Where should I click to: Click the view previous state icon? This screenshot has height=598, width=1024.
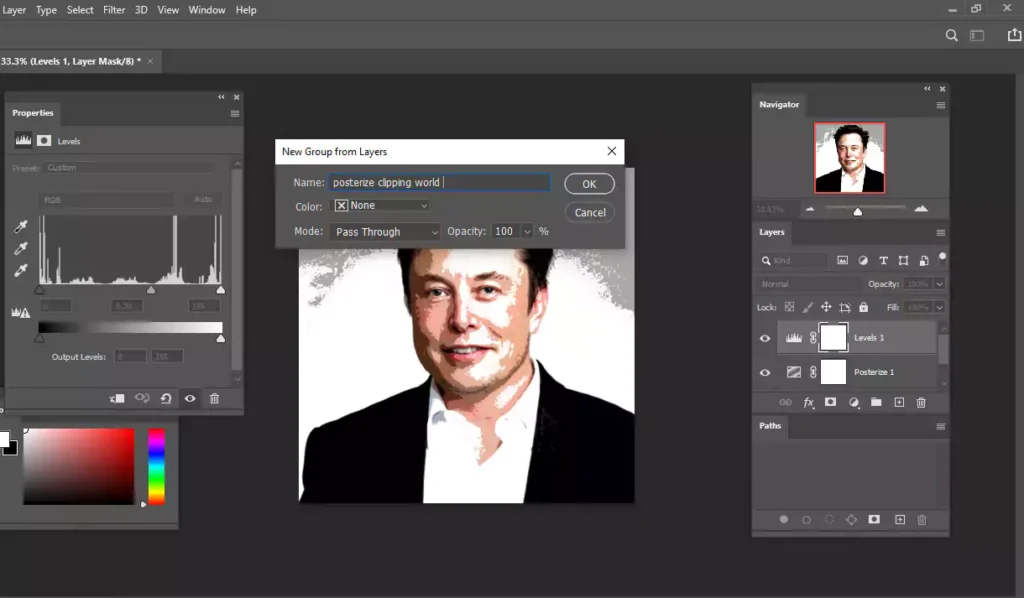[x=142, y=398]
